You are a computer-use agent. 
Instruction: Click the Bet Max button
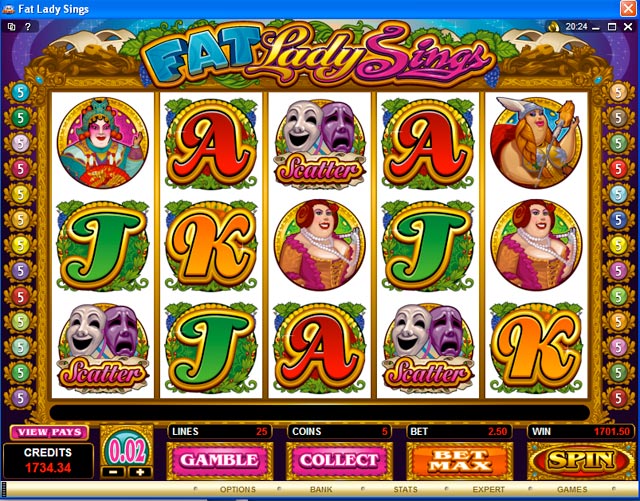(459, 461)
